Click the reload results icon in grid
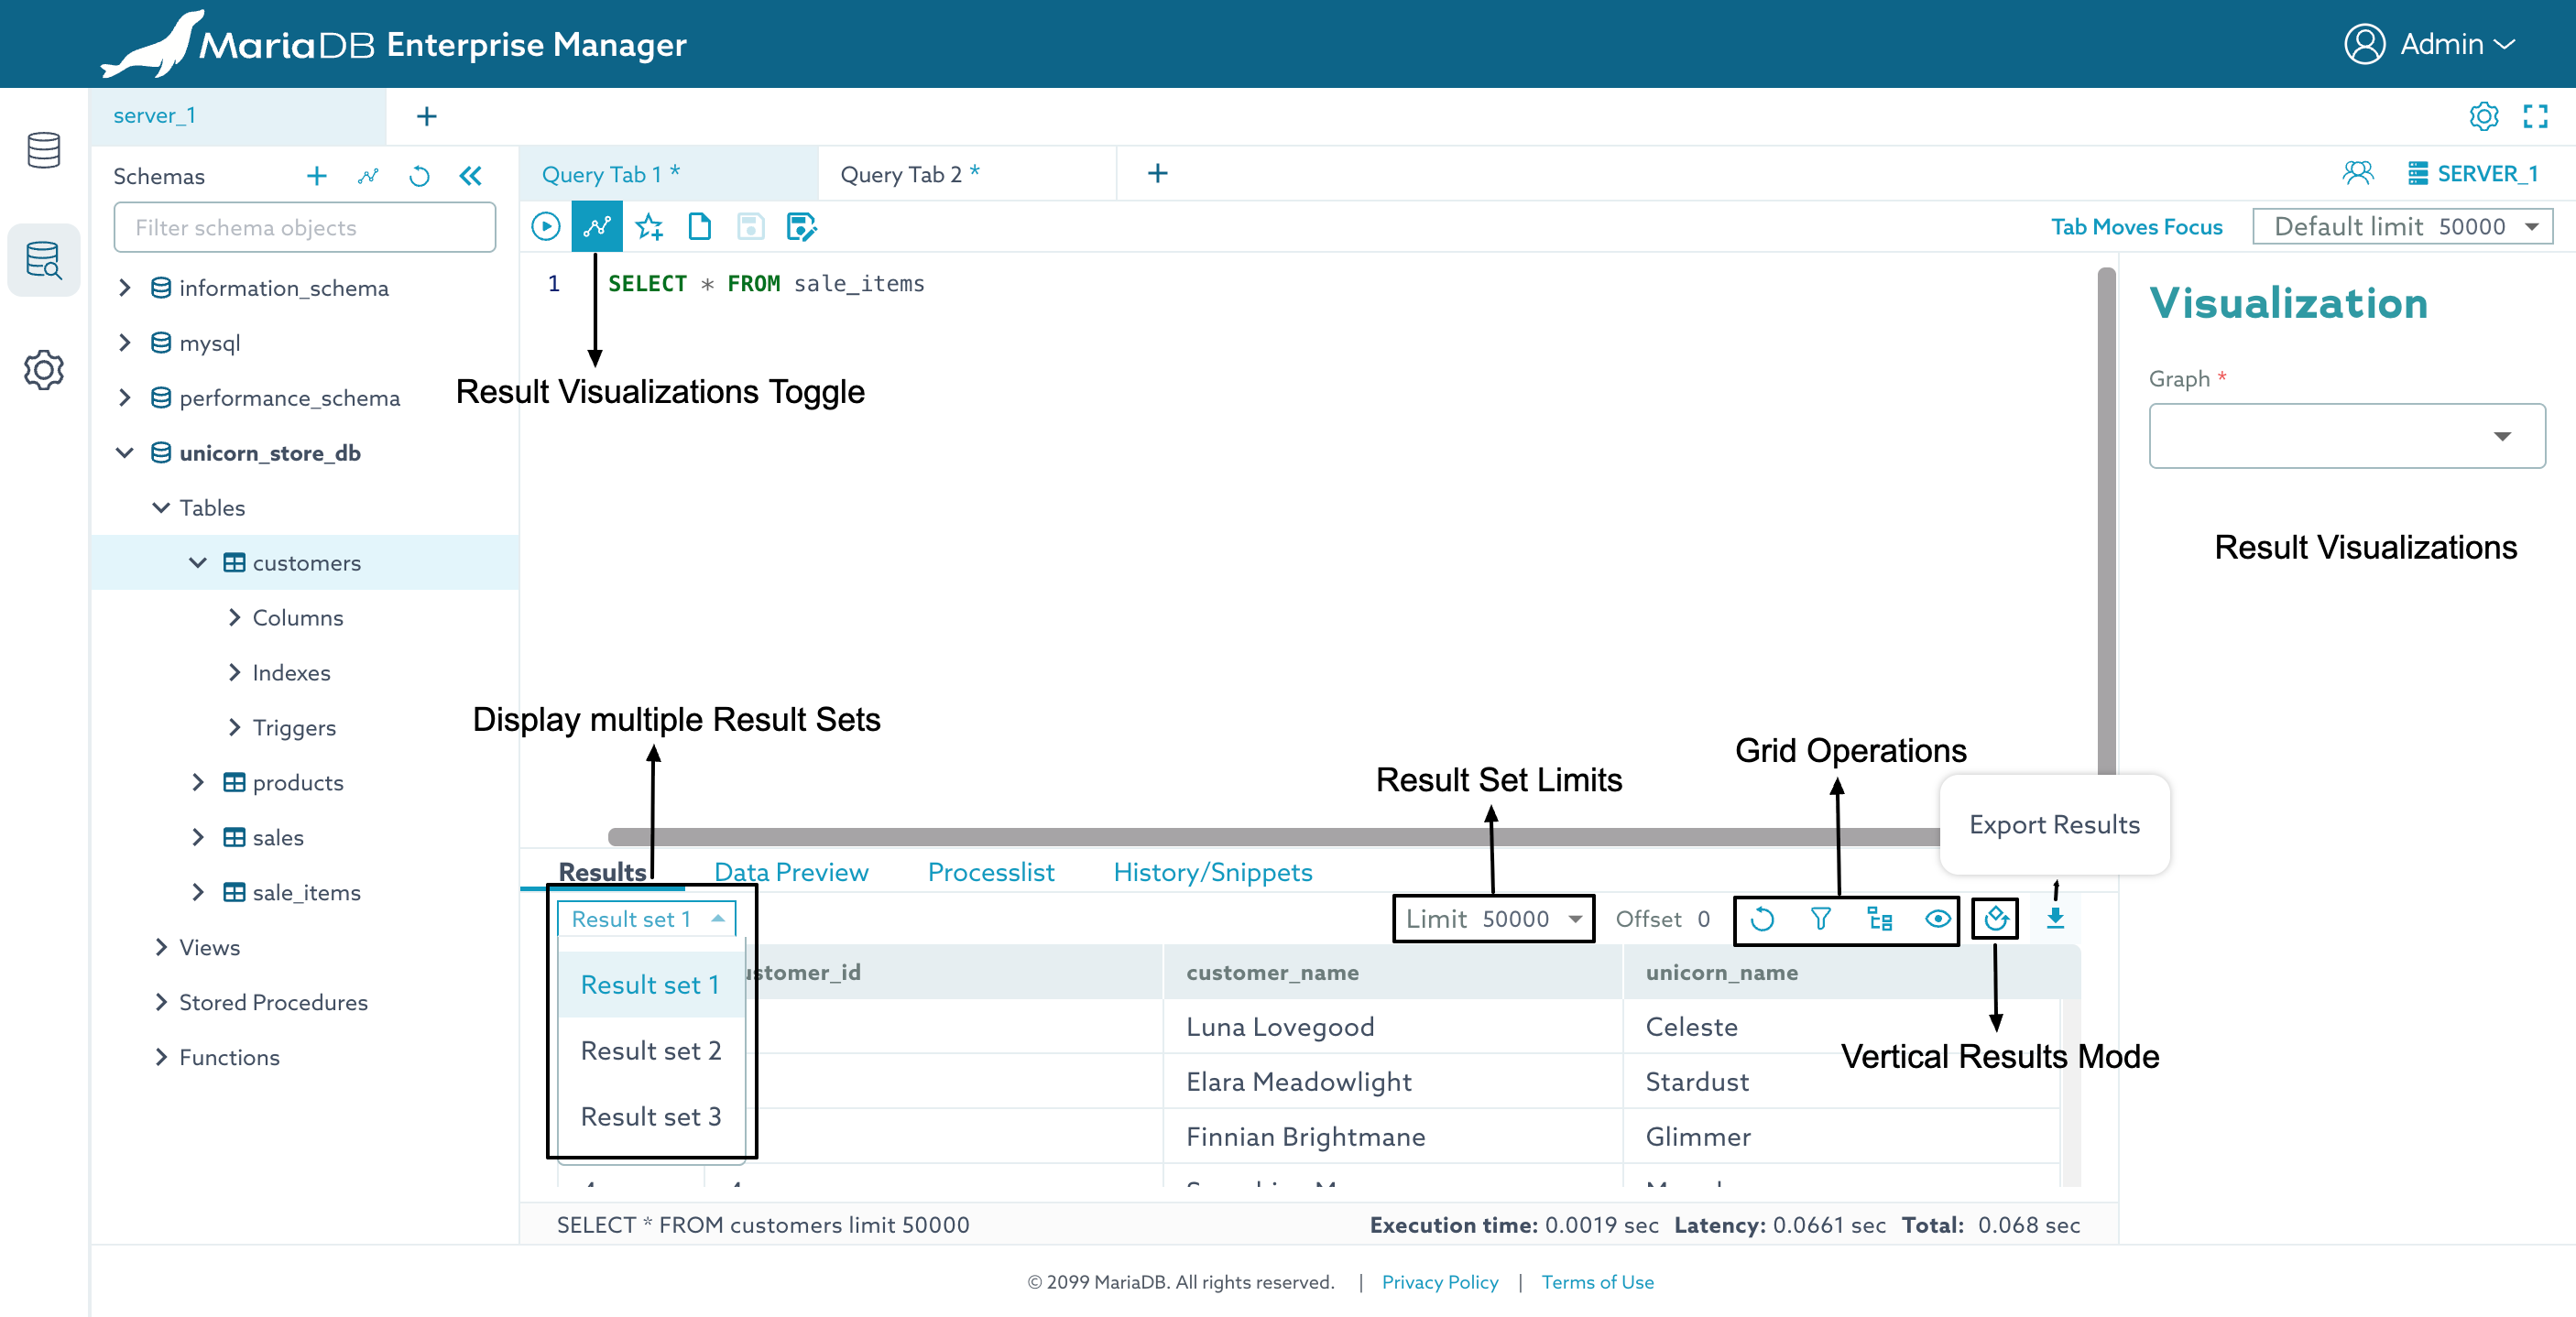The image size is (2576, 1317). pyautogui.click(x=1762, y=918)
